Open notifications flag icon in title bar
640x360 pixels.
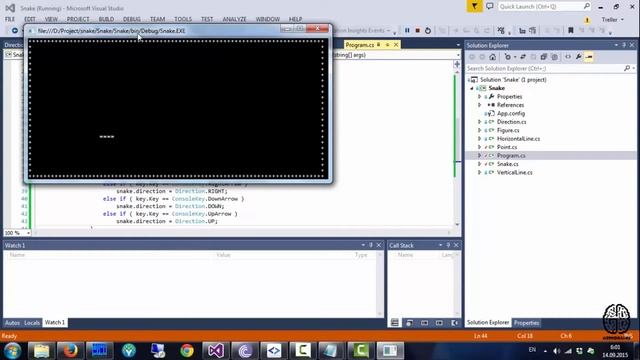click(x=474, y=7)
